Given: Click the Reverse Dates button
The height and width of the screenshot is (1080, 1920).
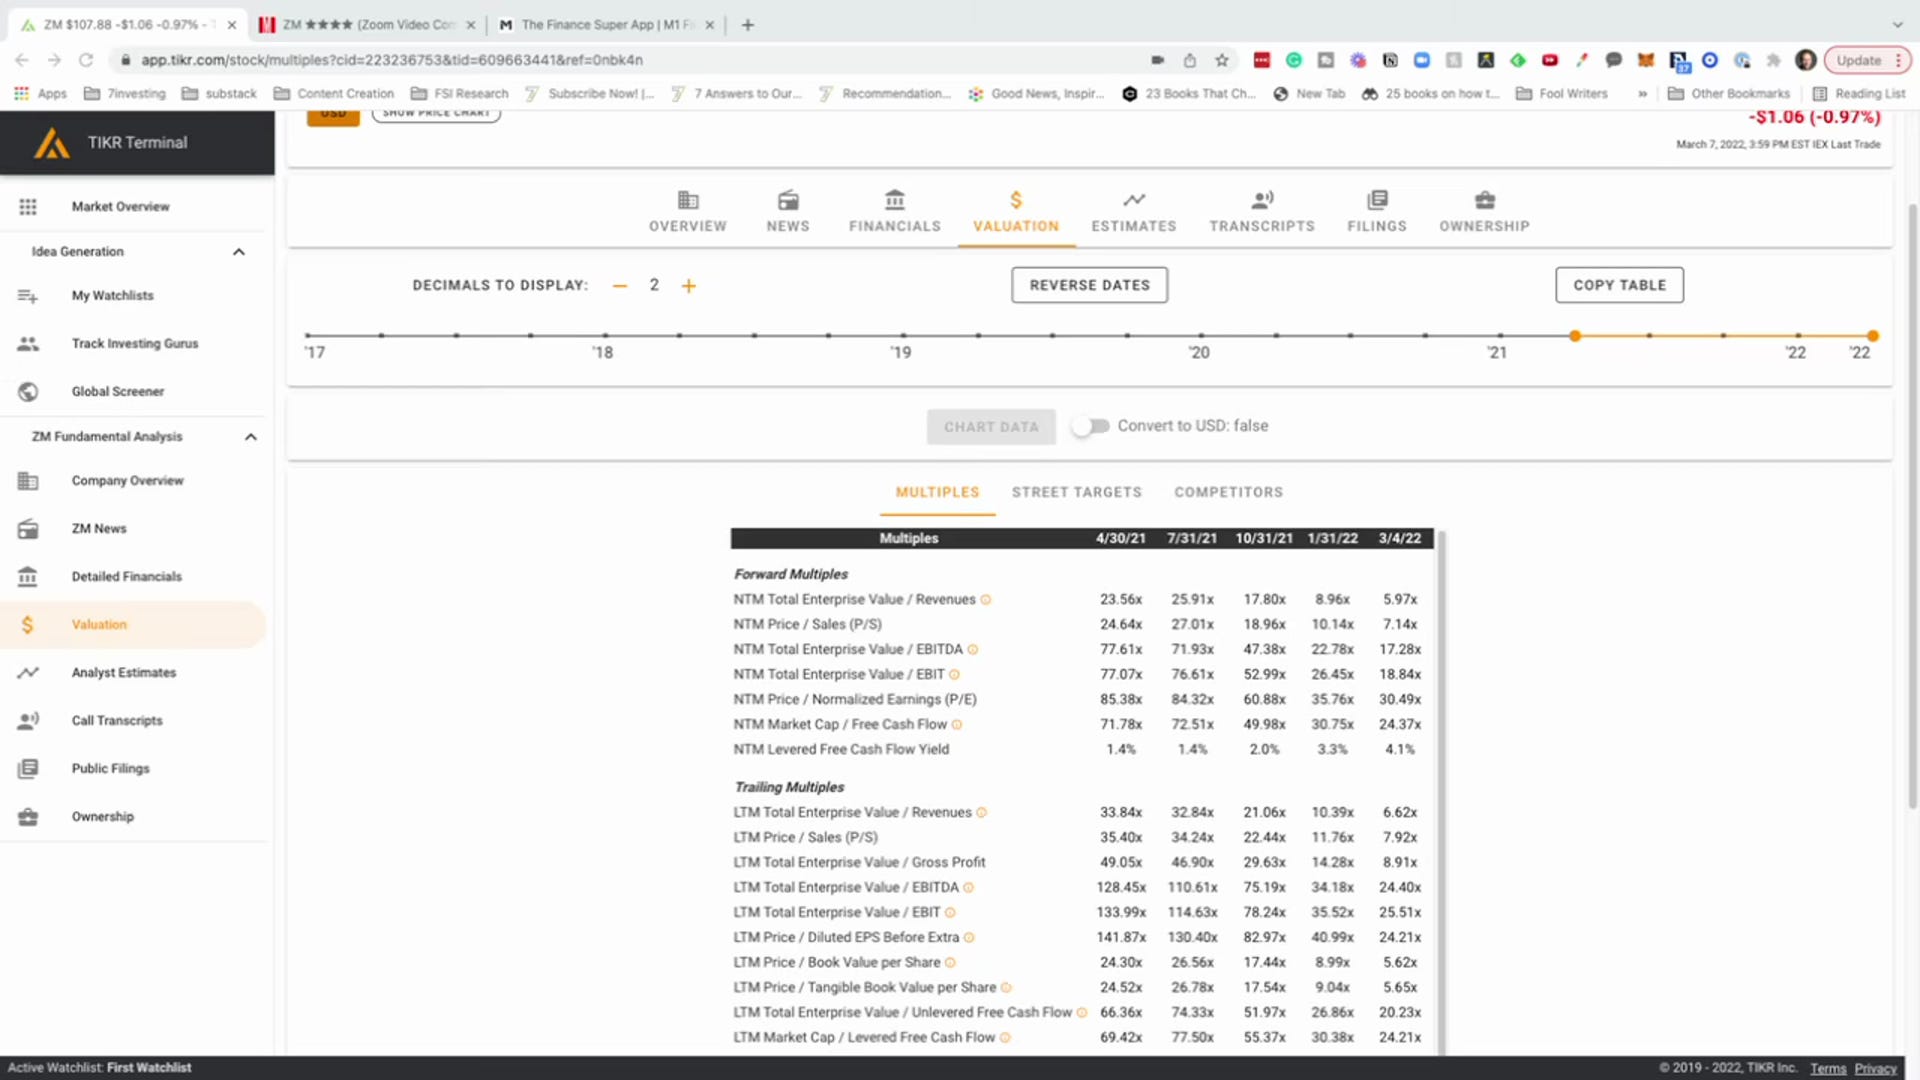Looking at the screenshot, I should pos(1090,285).
